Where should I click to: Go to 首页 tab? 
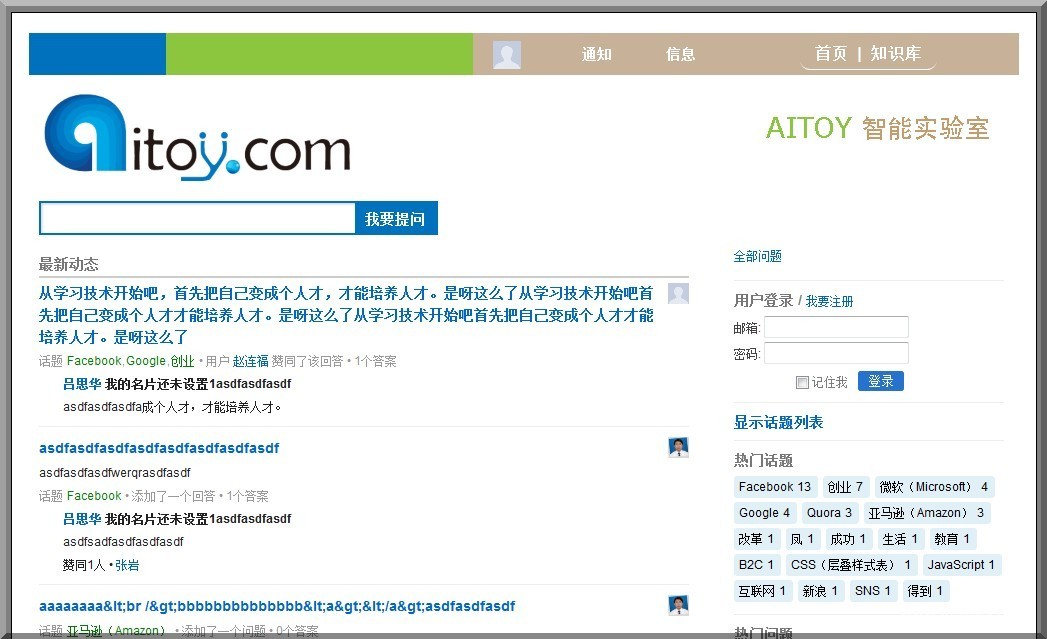coord(831,54)
